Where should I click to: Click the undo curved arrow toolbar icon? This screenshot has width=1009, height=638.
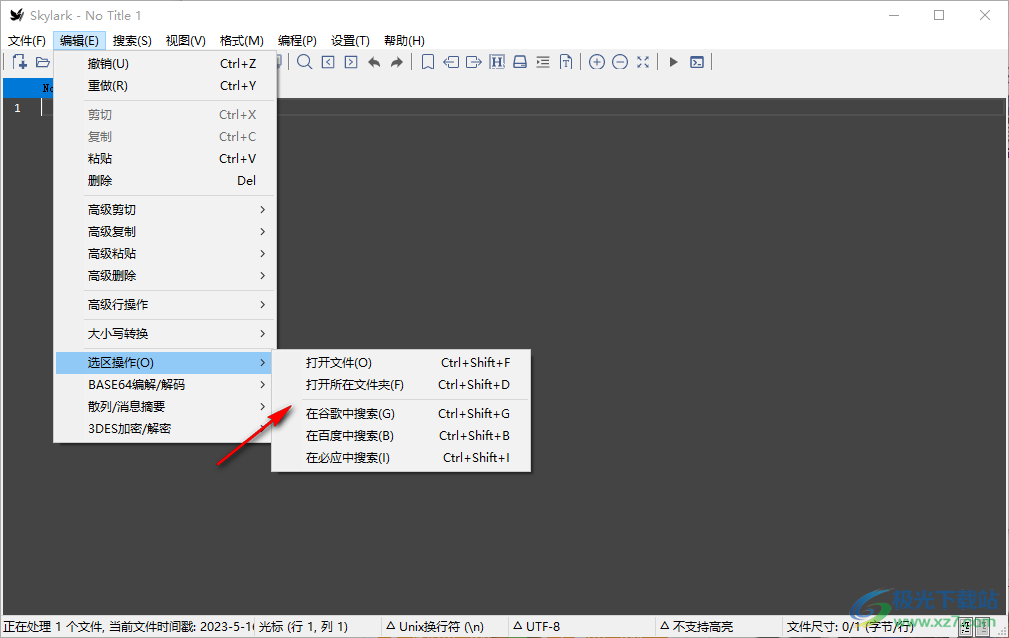tap(374, 62)
